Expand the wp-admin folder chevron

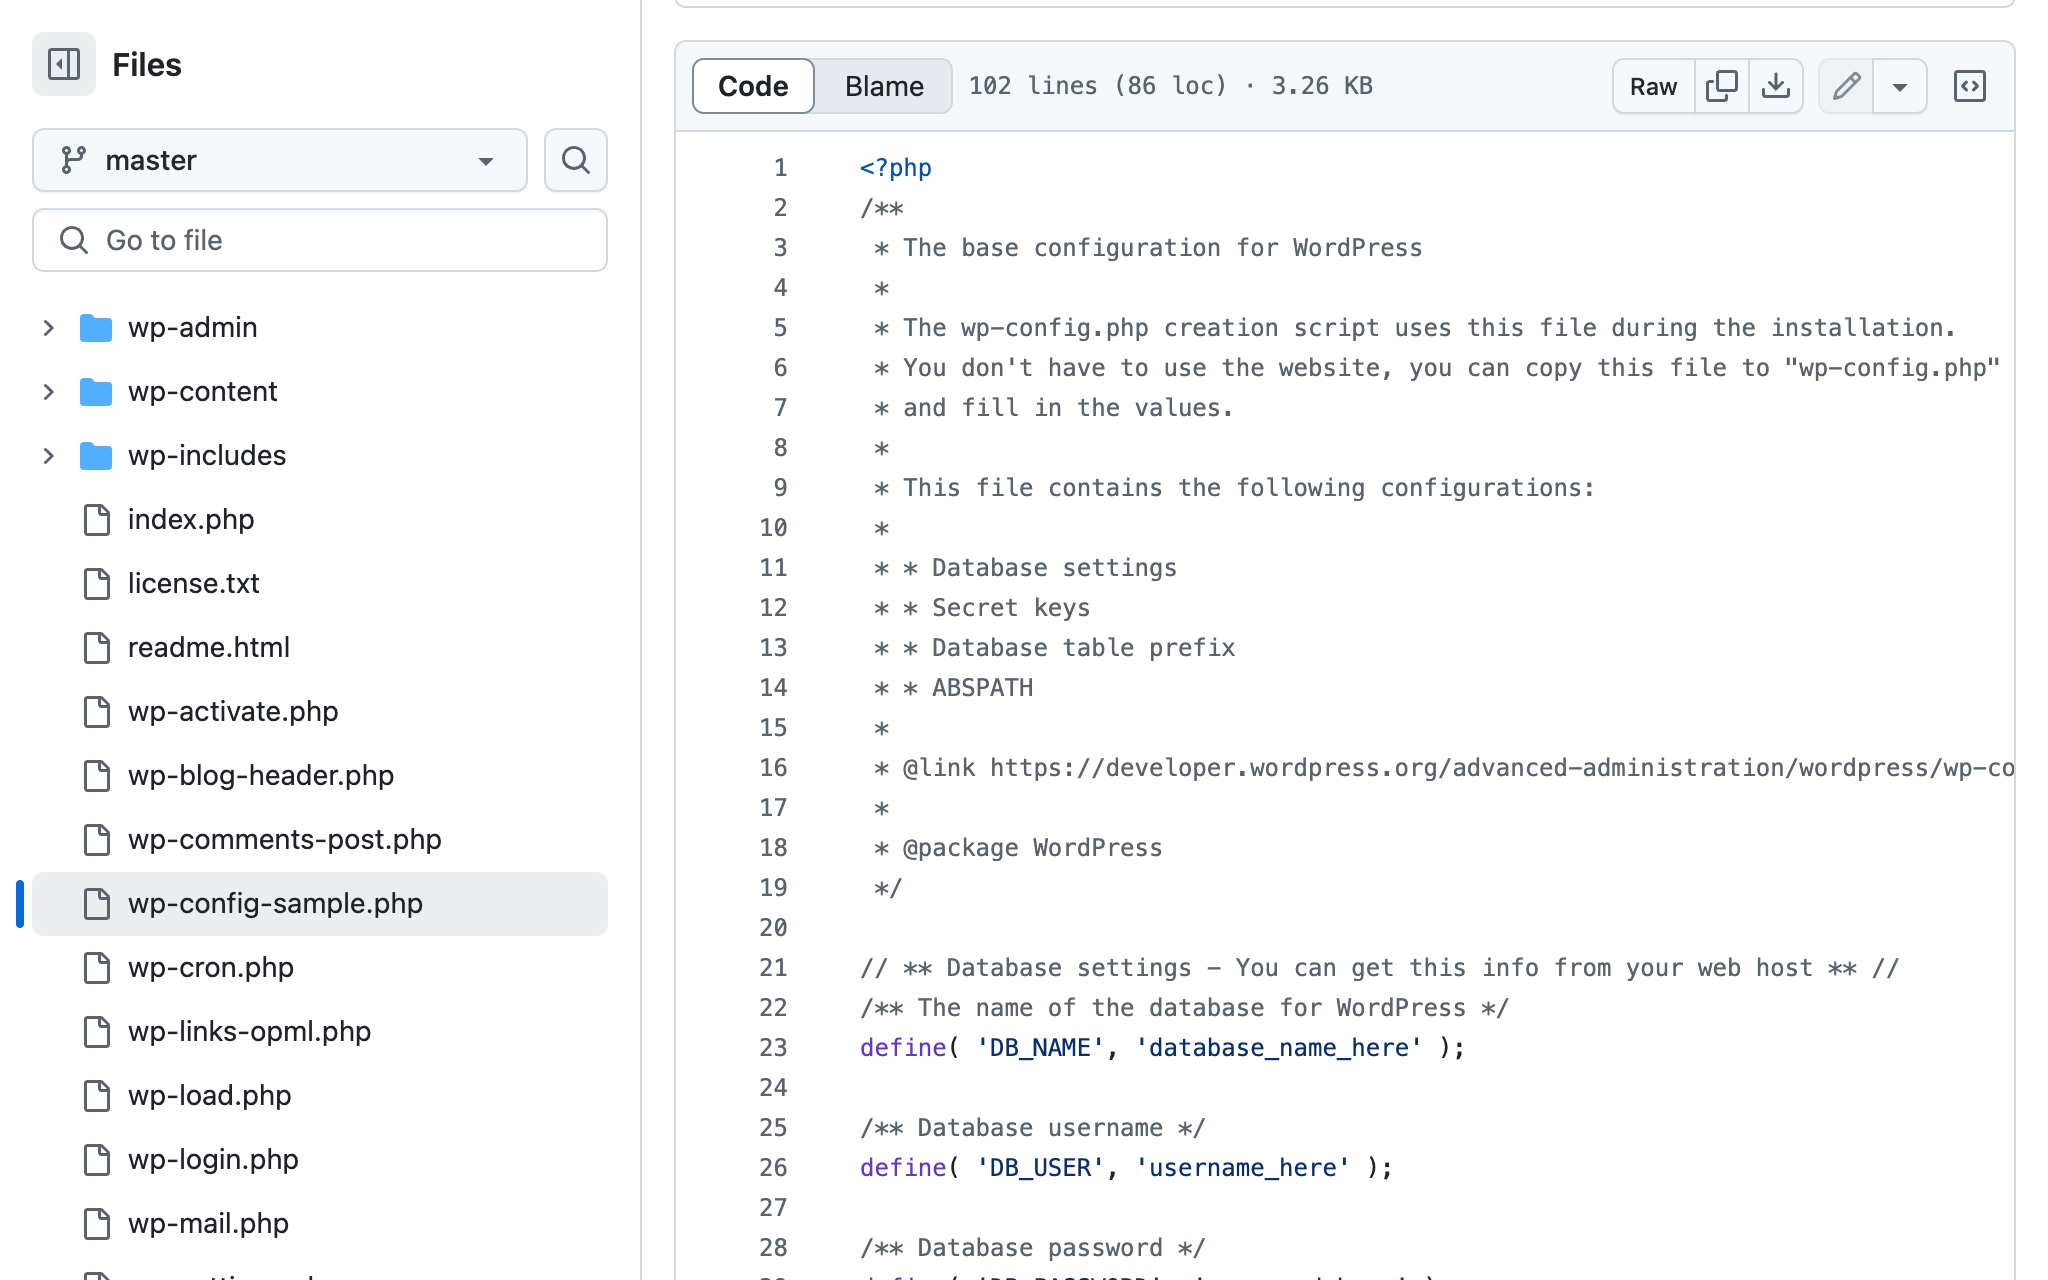48,328
